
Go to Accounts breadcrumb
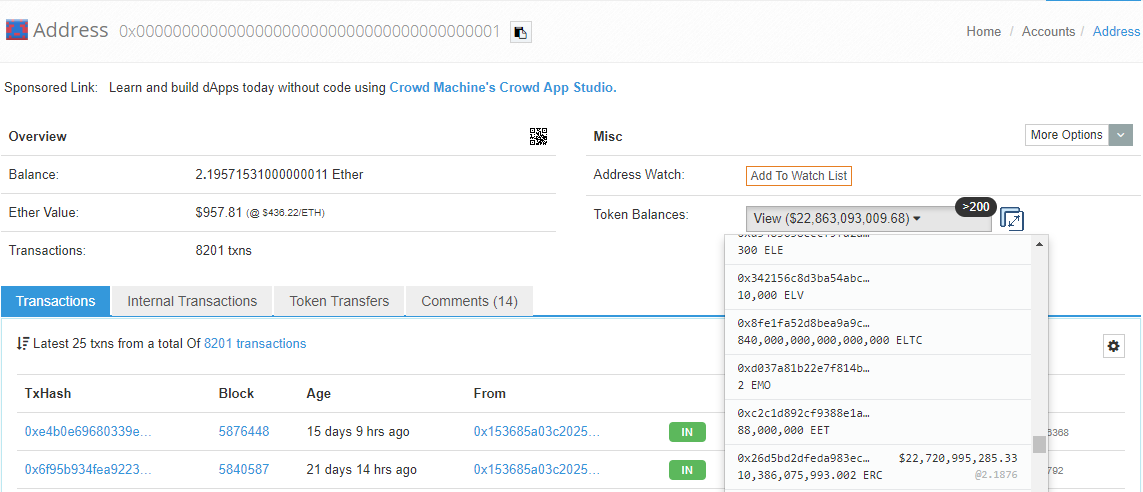coord(1048,31)
